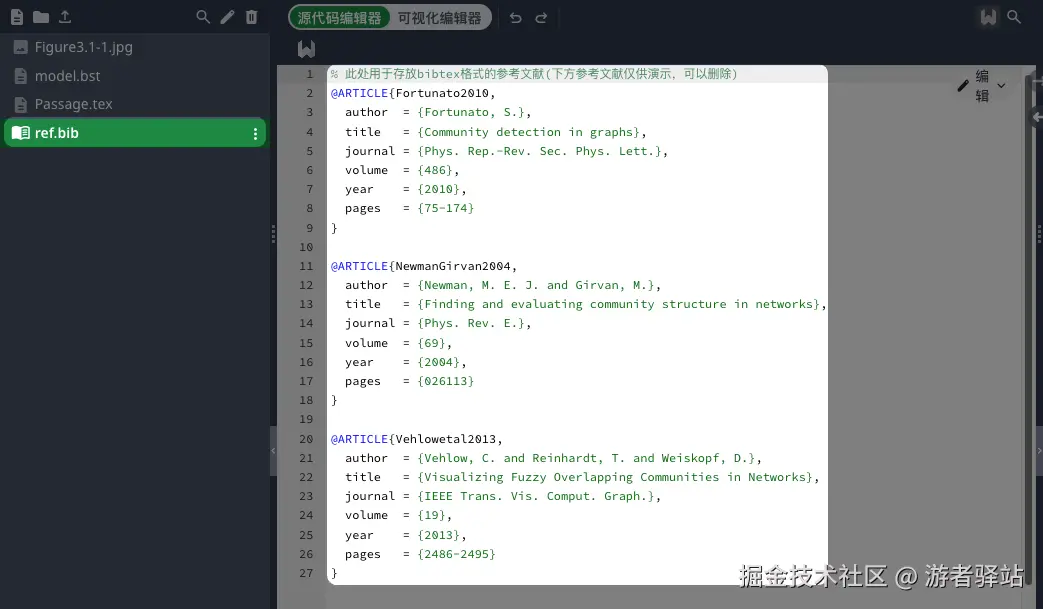Image resolution: width=1043 pixels, height=609 pixels.
Task: Create a new folder in the file tree
Action: click(x=41, y=17)
